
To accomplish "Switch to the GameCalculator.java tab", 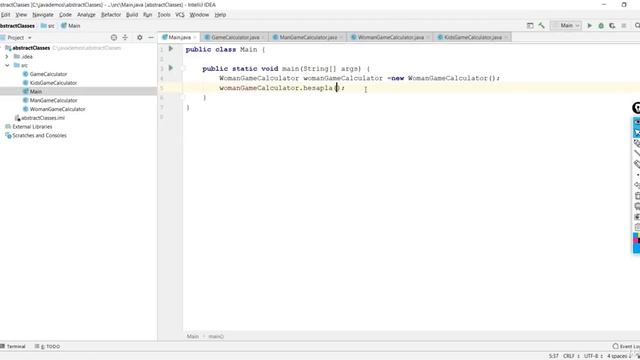I will tap(235, 37).
